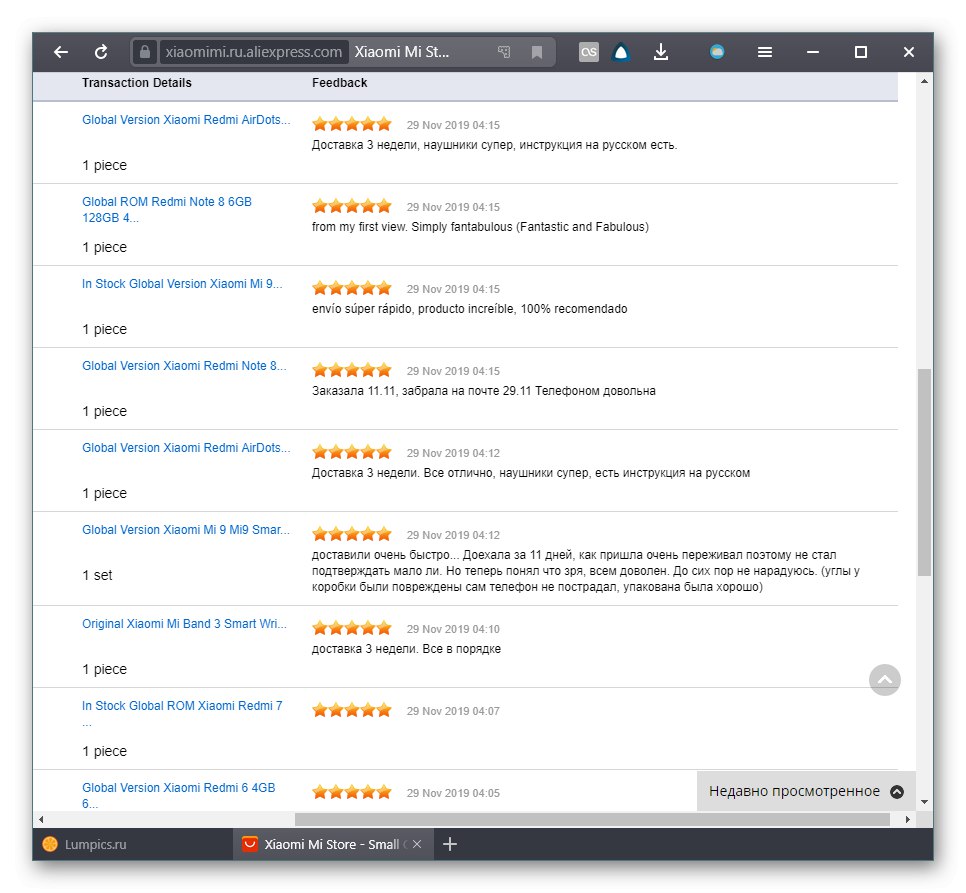Click the Xiaomi Mi St... page title in address bar
This screenshot has height=893, width=966.
tap(402, 52)
